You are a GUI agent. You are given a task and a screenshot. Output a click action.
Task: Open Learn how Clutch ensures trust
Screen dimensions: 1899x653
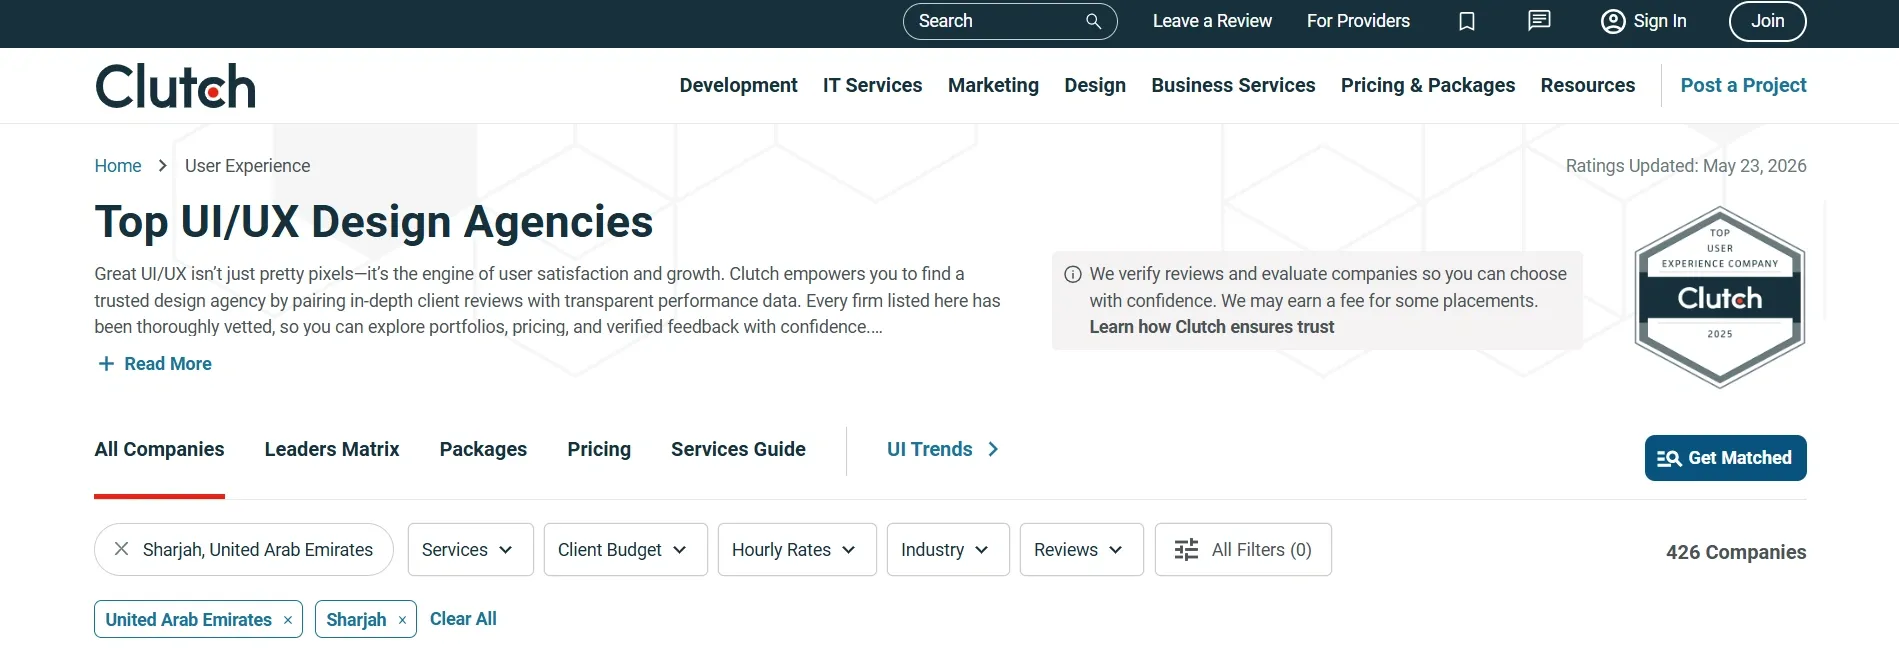[1211, 327]
